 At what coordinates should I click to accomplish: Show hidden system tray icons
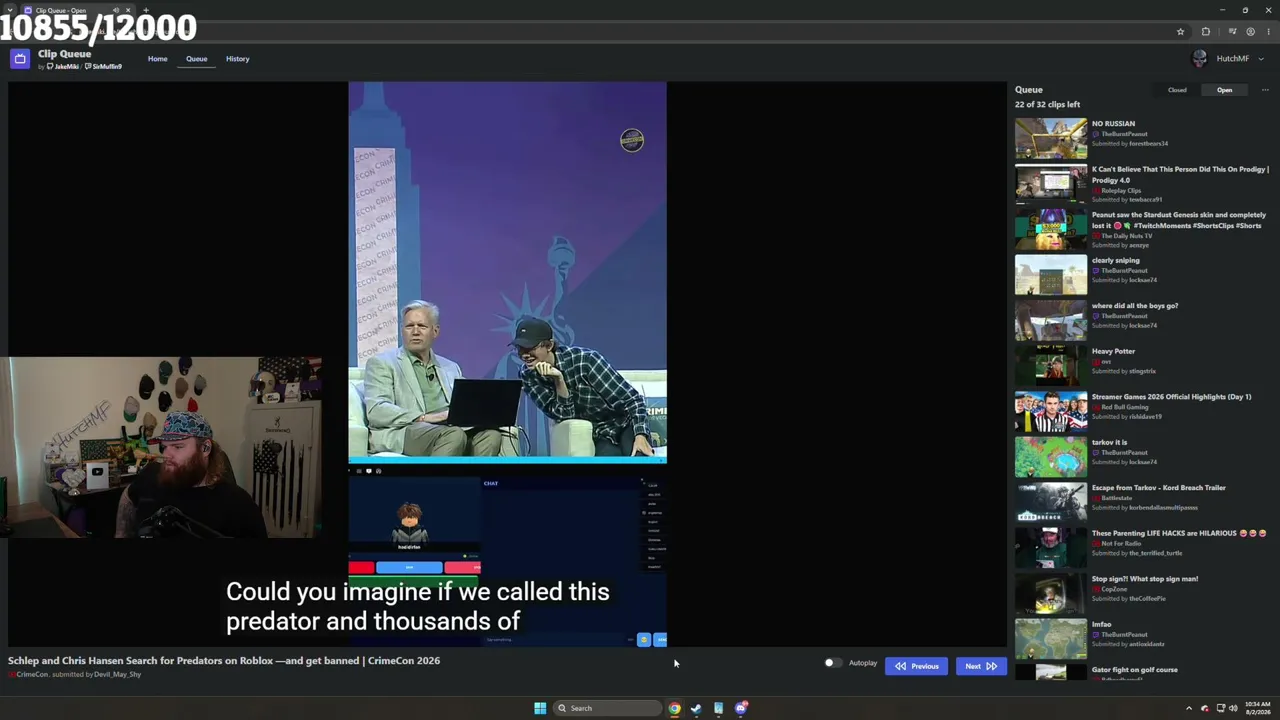pos(1188,708)
